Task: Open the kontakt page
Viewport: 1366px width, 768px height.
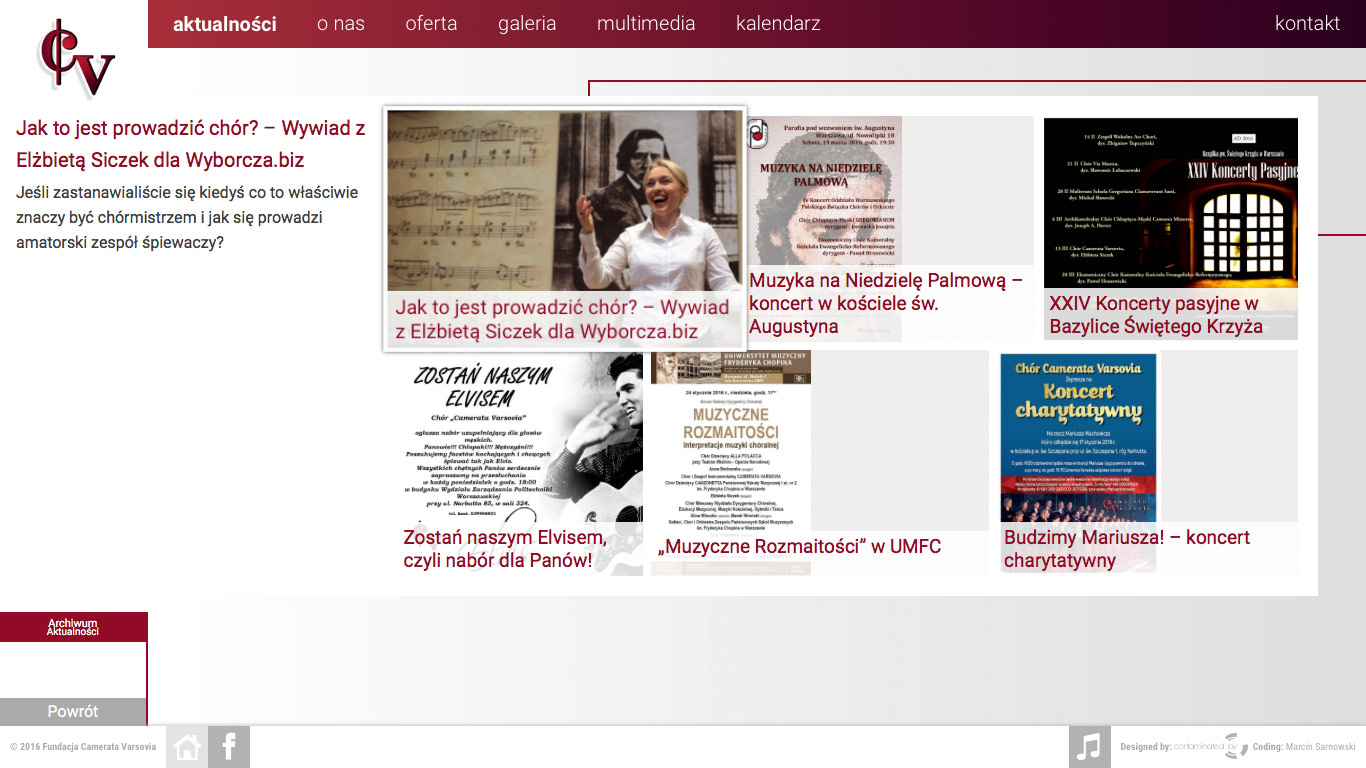Action: click(1307, 24)
